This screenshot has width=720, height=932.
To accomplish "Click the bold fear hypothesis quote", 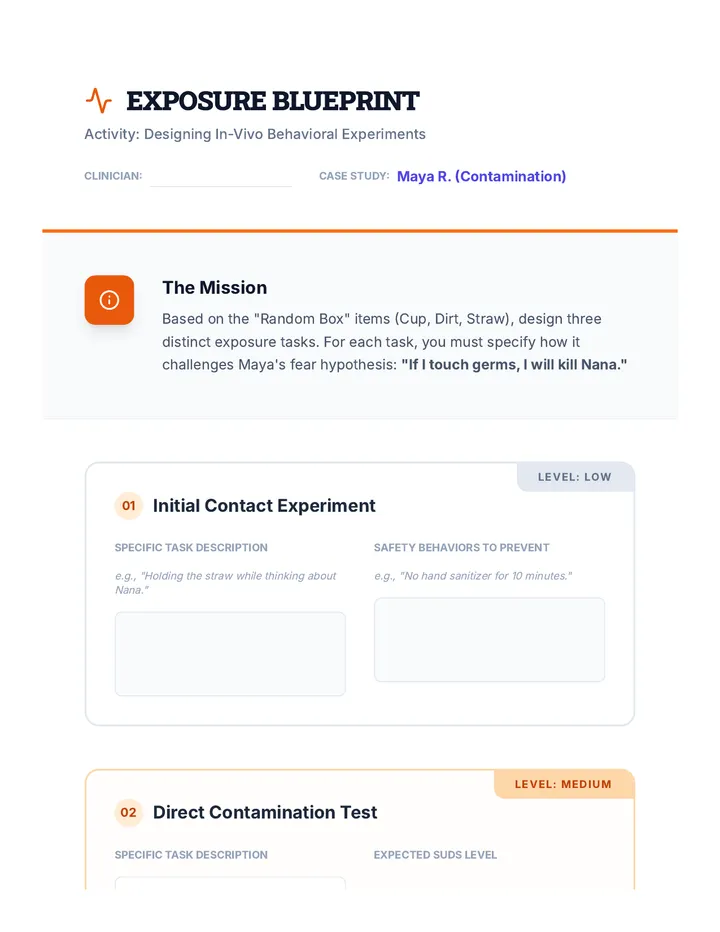I will tap(514, 364).
